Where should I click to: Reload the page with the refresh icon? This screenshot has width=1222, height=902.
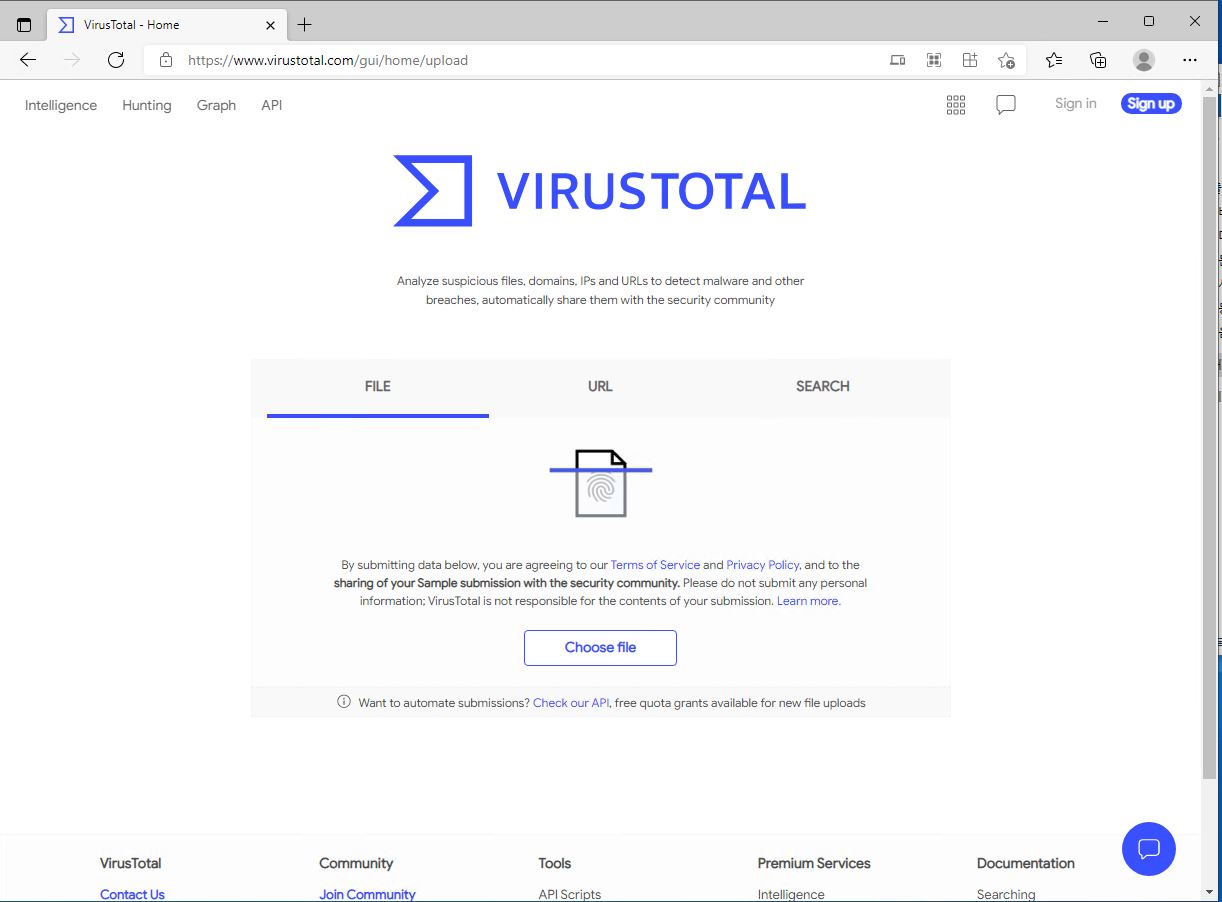[116, 60]
